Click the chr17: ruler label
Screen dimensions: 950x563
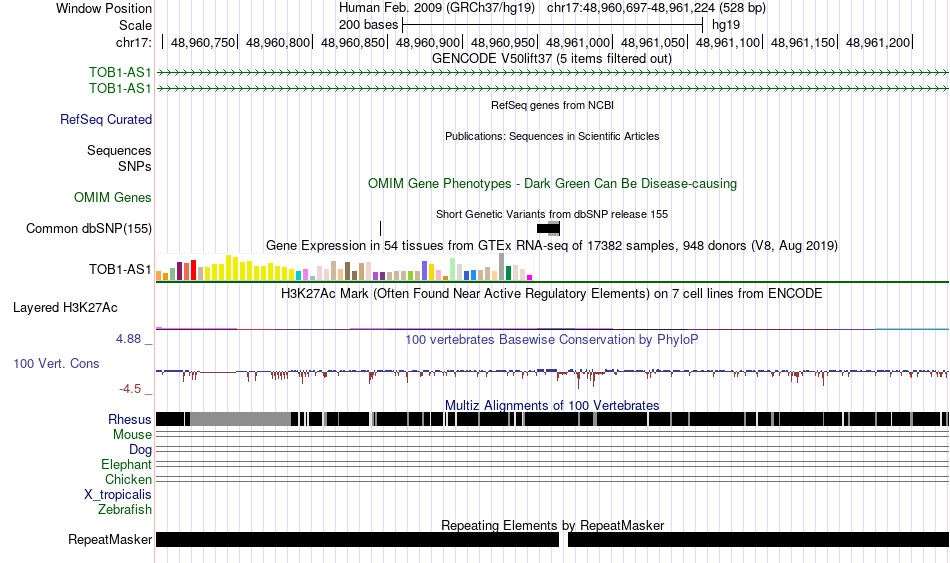tap(134, 42)
